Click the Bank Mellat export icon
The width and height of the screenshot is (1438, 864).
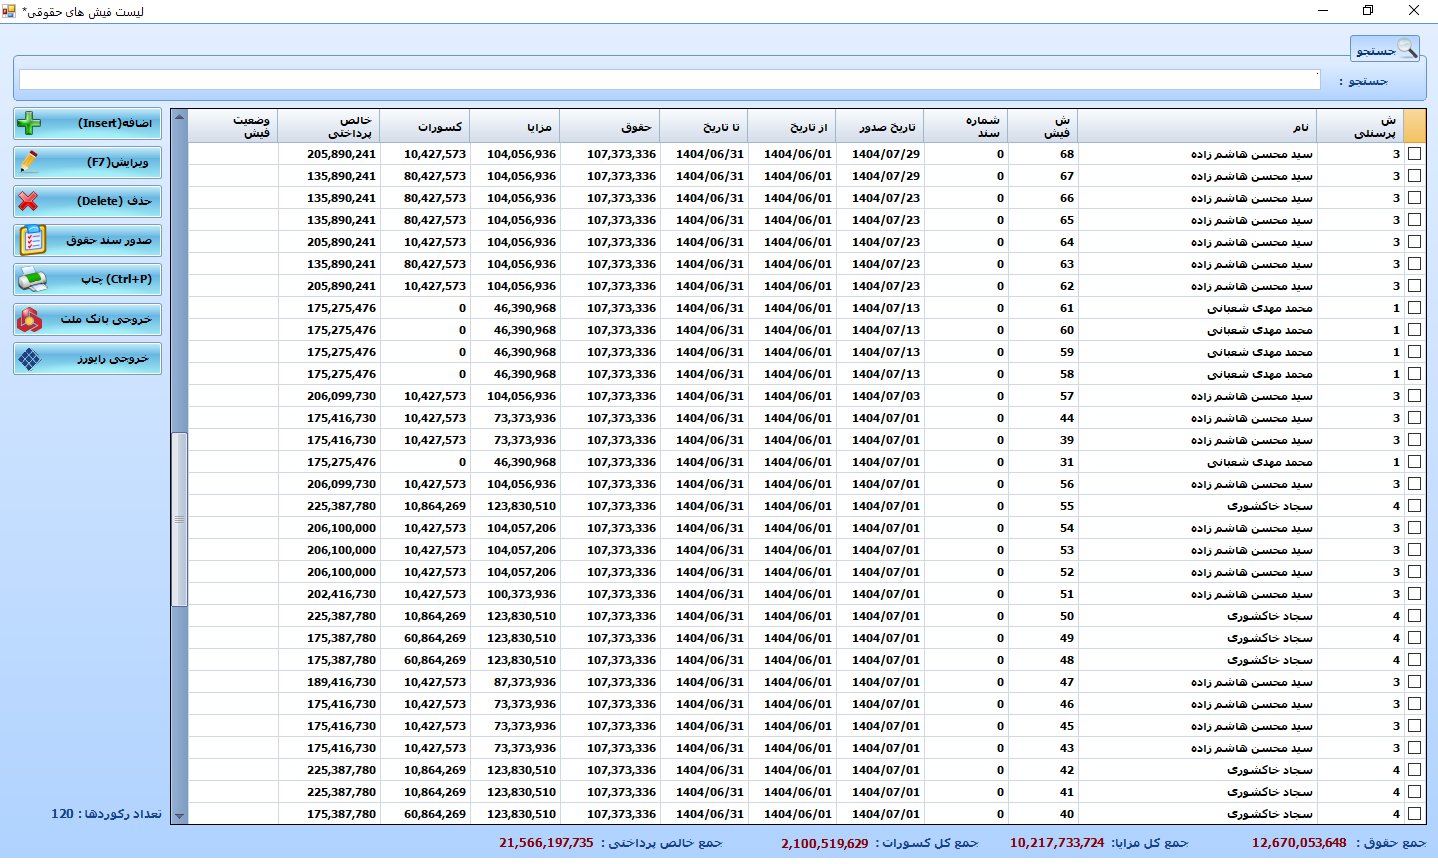click(x=30, y=319)
